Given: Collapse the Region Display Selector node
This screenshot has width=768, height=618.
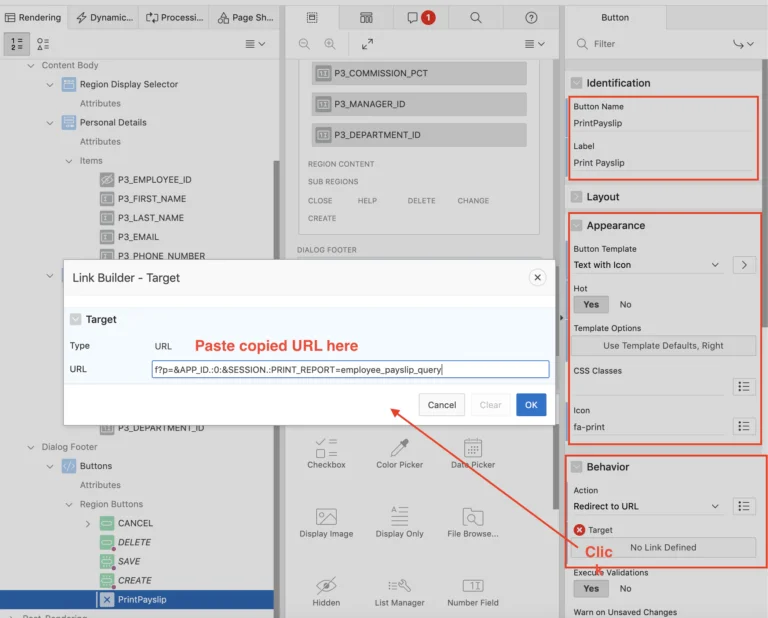Looking at the screenshot, I should click(x=50, y=84).
